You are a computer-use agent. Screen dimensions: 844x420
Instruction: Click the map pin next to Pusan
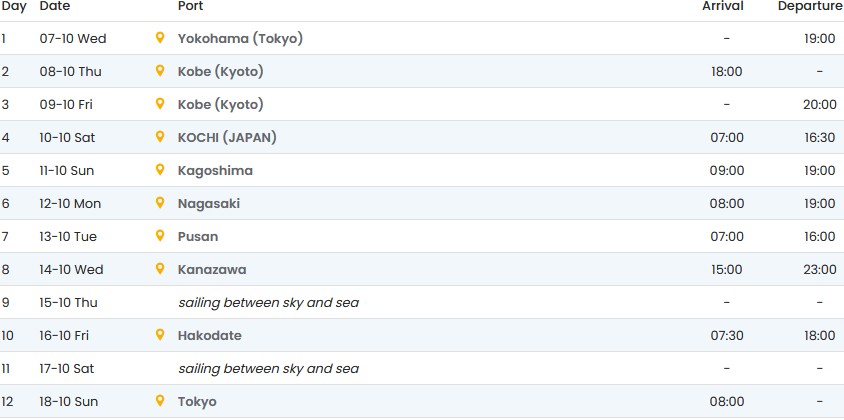coord(159,236)
